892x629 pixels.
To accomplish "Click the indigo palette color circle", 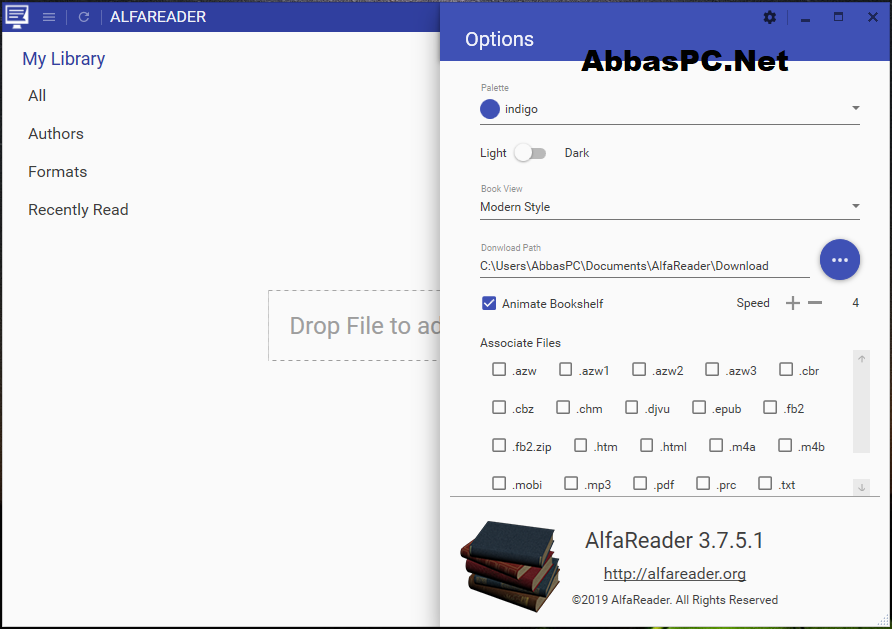I will [x=490, y=109].
